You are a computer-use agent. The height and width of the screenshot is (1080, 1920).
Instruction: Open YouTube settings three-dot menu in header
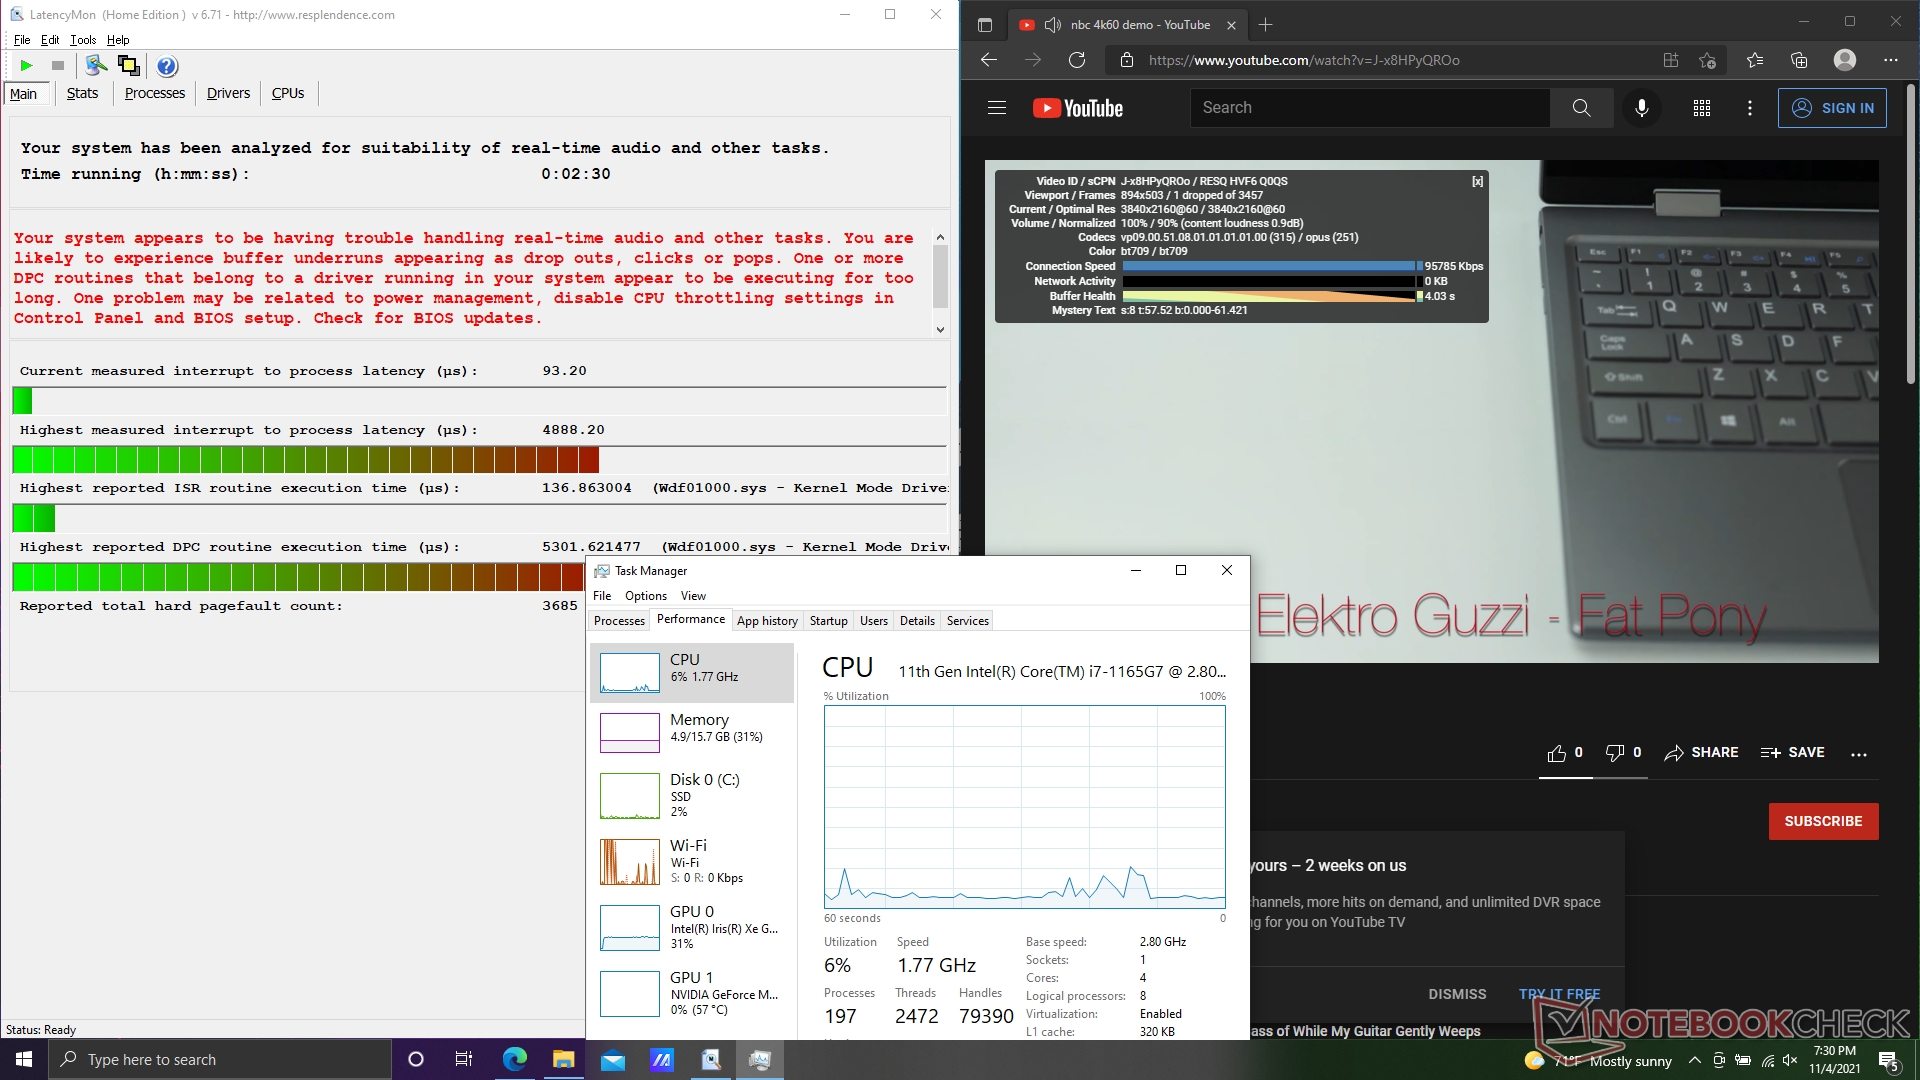click(x=1749, y=108)
